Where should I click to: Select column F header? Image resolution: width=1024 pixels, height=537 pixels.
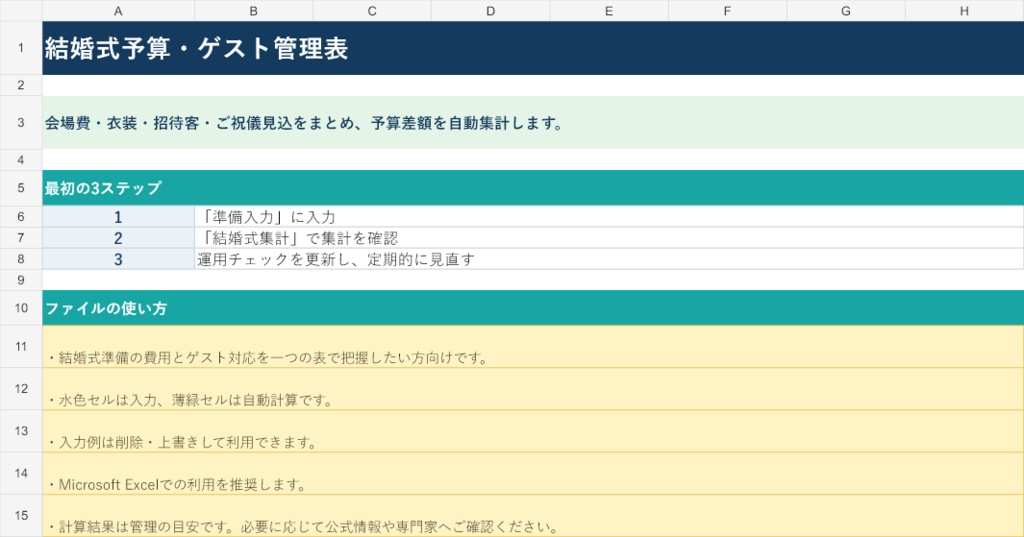pos(728,10)
